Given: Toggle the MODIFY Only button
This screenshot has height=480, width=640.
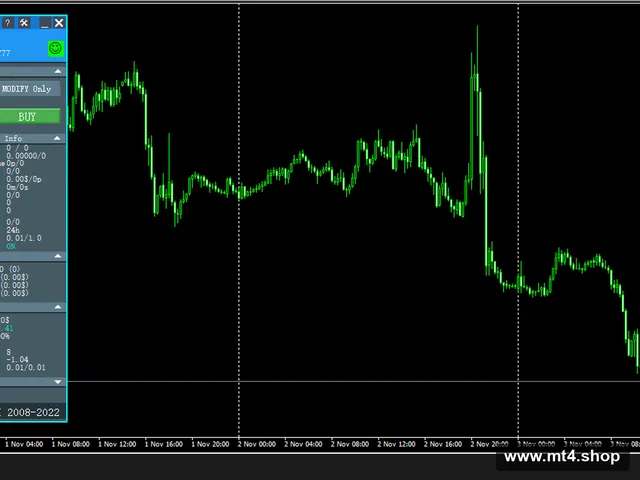Looking at the screenshot, I should (29, 89).
